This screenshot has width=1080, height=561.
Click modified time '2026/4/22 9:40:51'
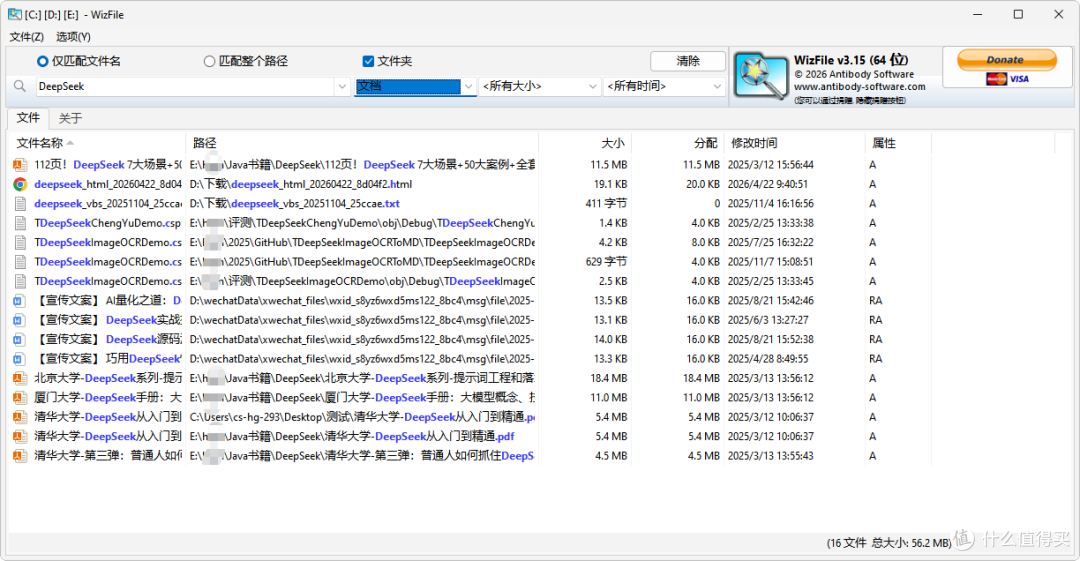click(768, 184)
